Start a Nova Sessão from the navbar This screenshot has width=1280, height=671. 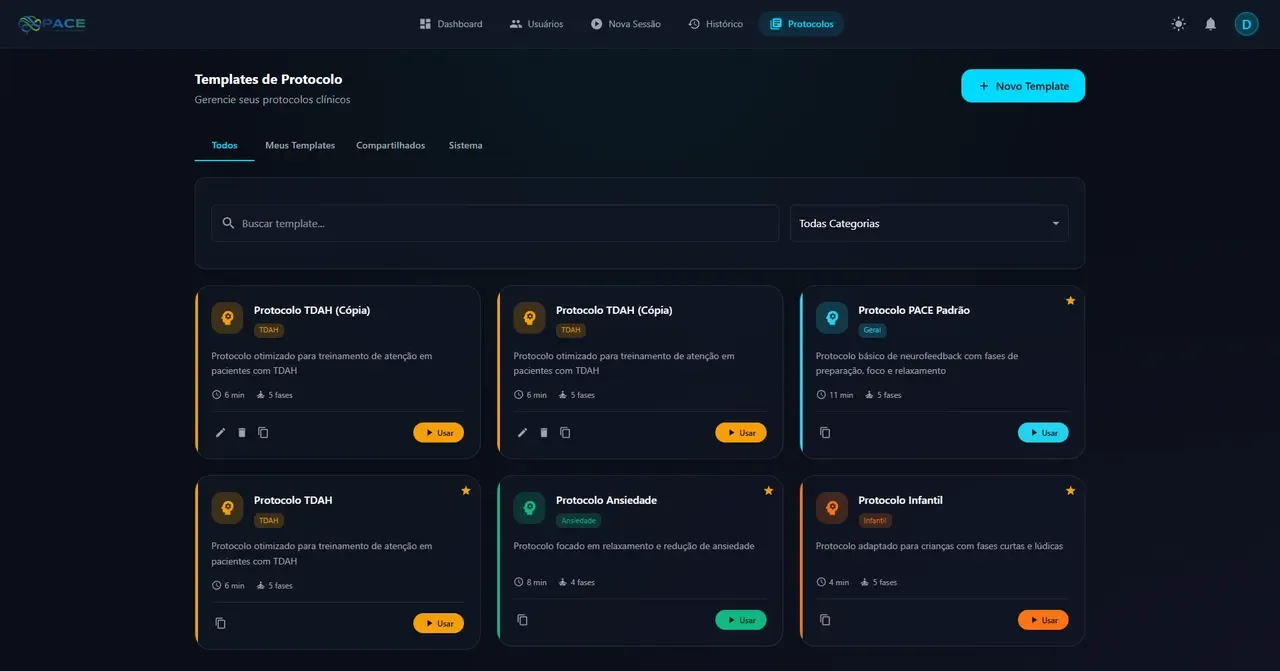[x=626, y=24]
